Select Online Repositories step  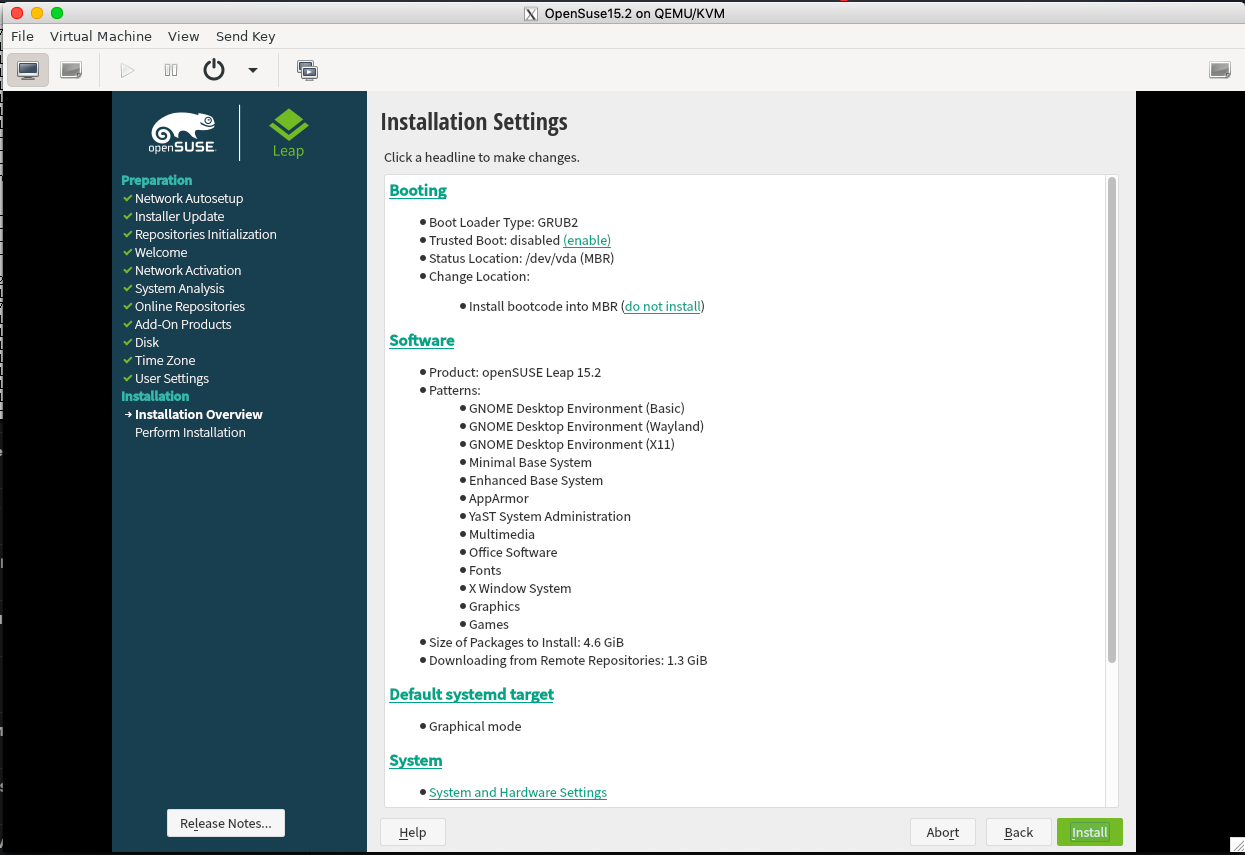190,306
